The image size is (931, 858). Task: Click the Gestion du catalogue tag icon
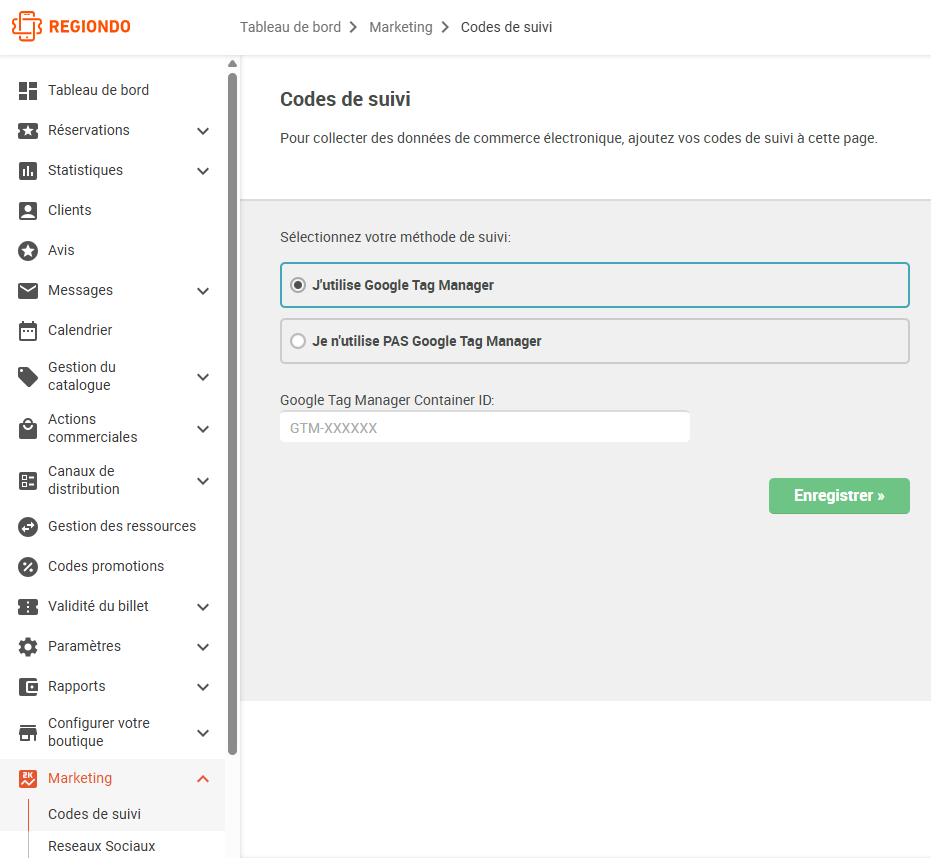pos(28,376)
